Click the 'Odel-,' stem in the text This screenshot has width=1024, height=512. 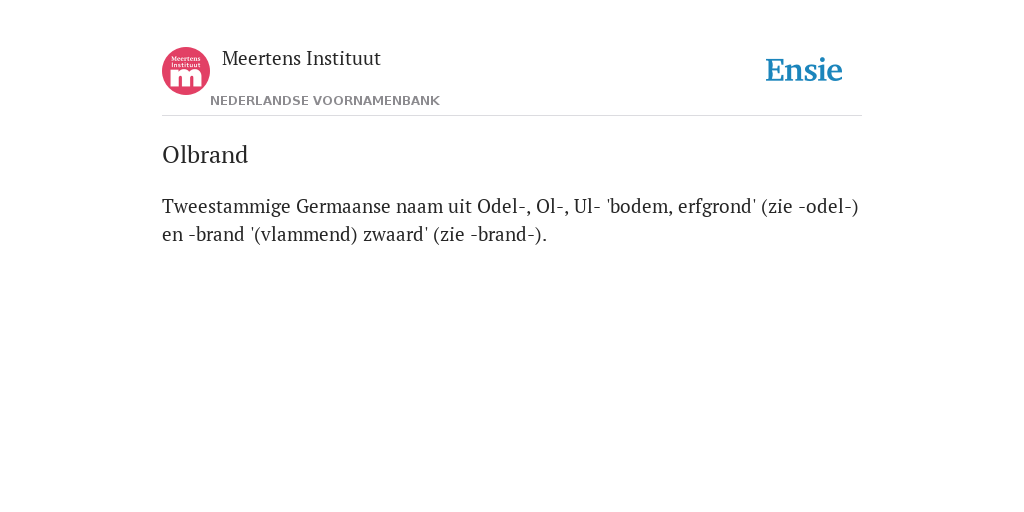(x=504, y=206)
